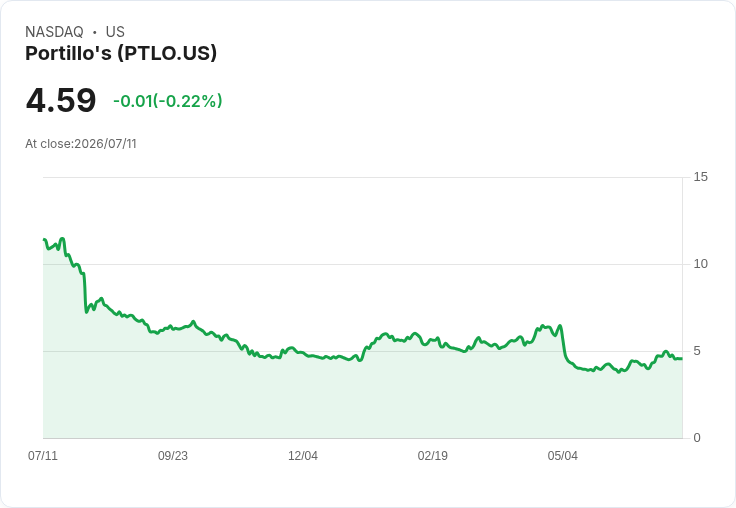Select the current price 4.59
This screenshot has width=736, height=508.
pyautogui.click(x=61, y=100)
